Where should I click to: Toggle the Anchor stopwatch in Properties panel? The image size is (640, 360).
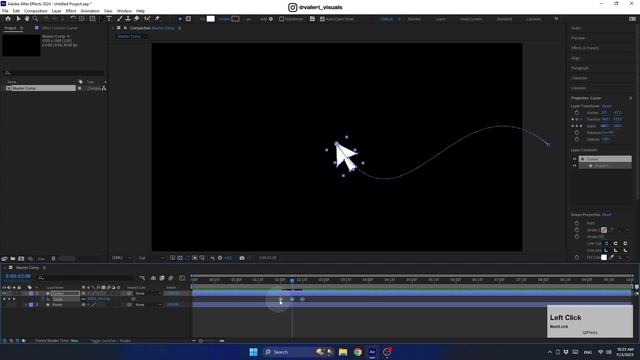(x=577, y=113)
